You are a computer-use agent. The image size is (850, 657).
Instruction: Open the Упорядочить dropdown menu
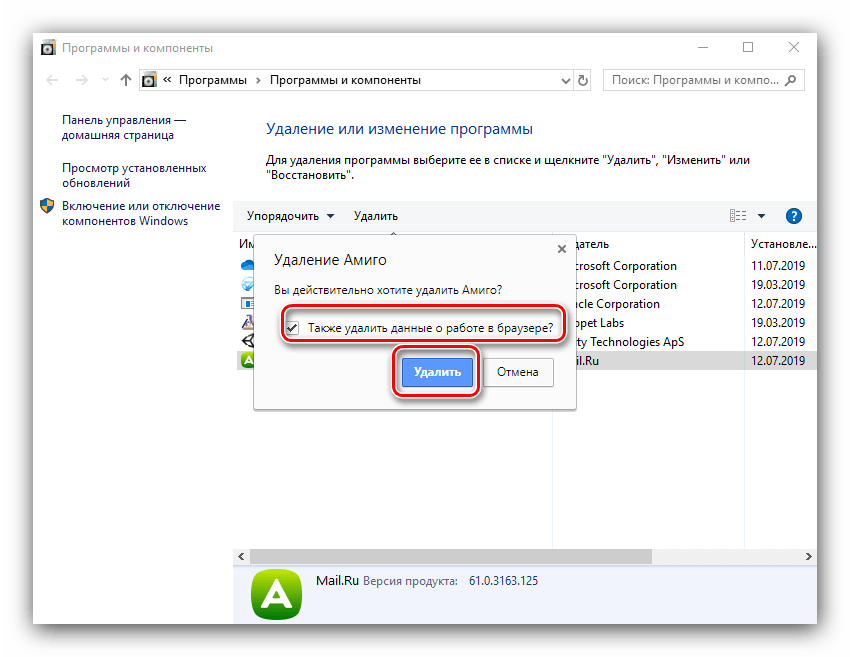[289, 216]
